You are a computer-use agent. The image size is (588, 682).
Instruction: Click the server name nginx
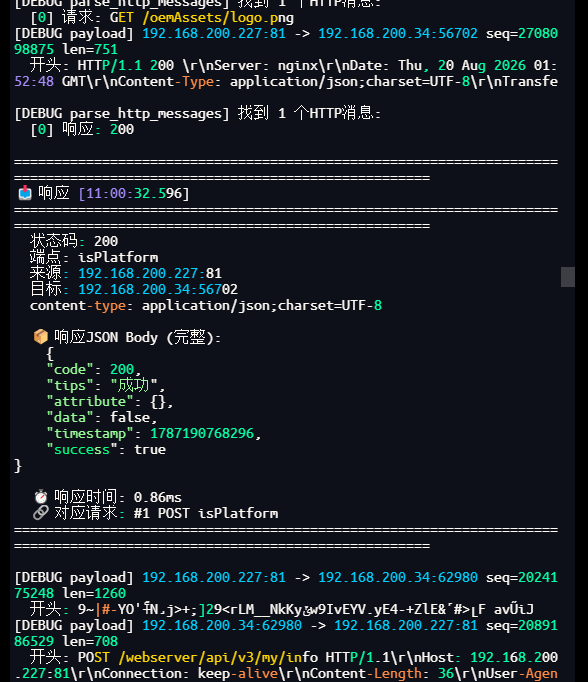pos(298,66)
